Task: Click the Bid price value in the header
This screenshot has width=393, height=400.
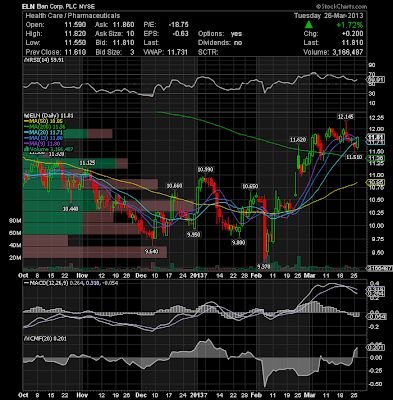Action: coord(123,43)
